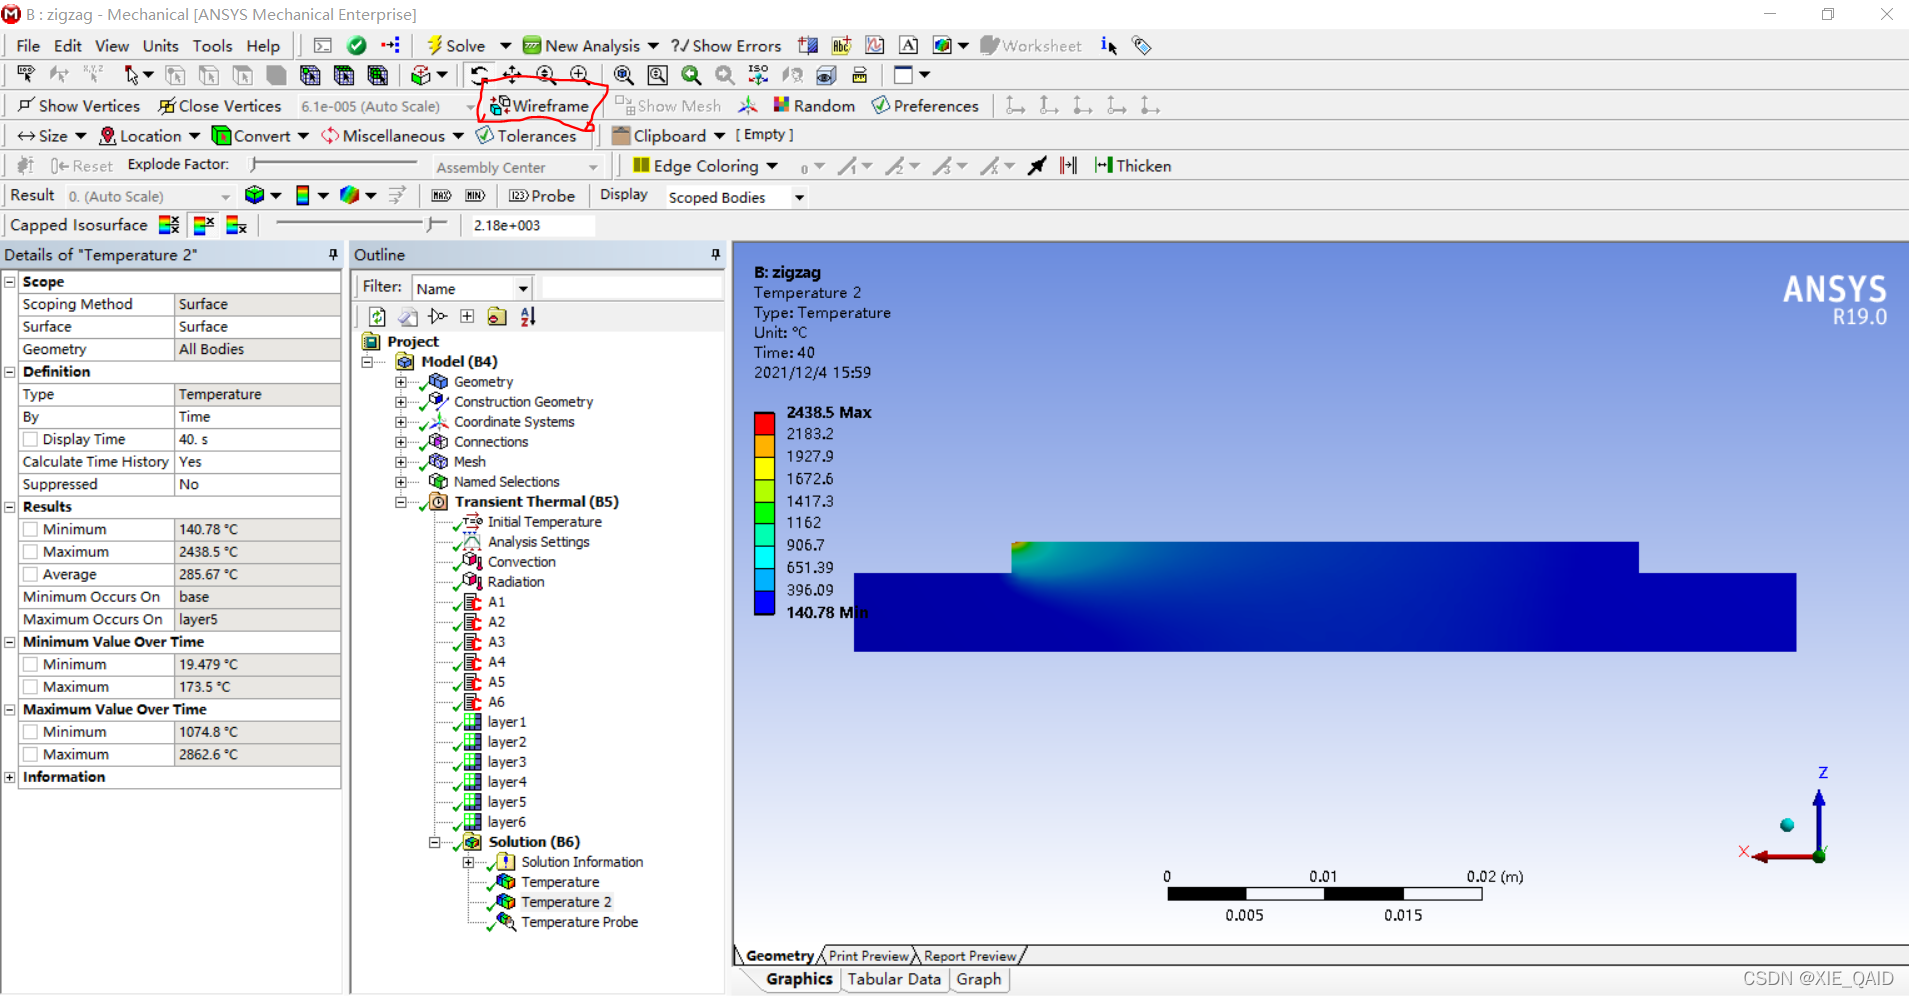
Task: Check the Maximum 2862.6 °C checkbox
Action: 31,754
